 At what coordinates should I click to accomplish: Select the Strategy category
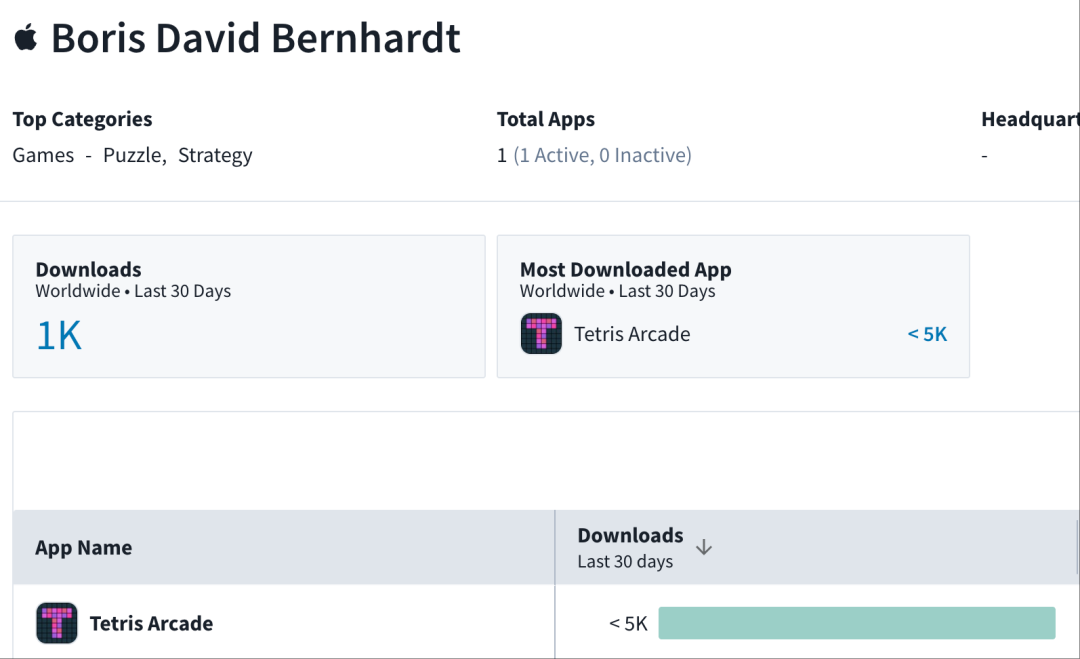tap(215, 155)
